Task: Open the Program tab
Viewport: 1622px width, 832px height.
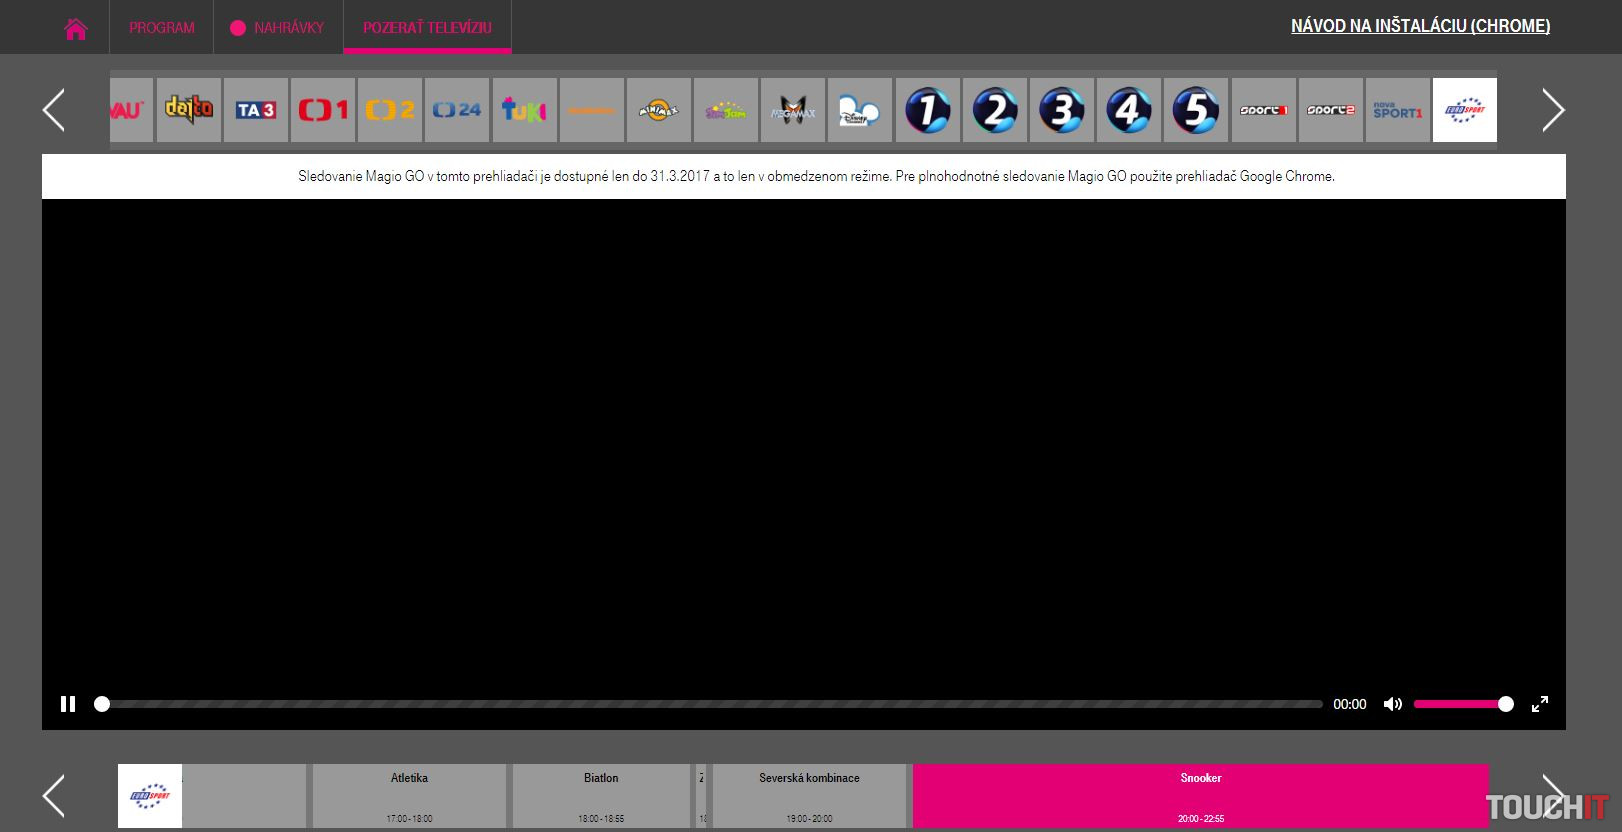Action: coord(162,28)
